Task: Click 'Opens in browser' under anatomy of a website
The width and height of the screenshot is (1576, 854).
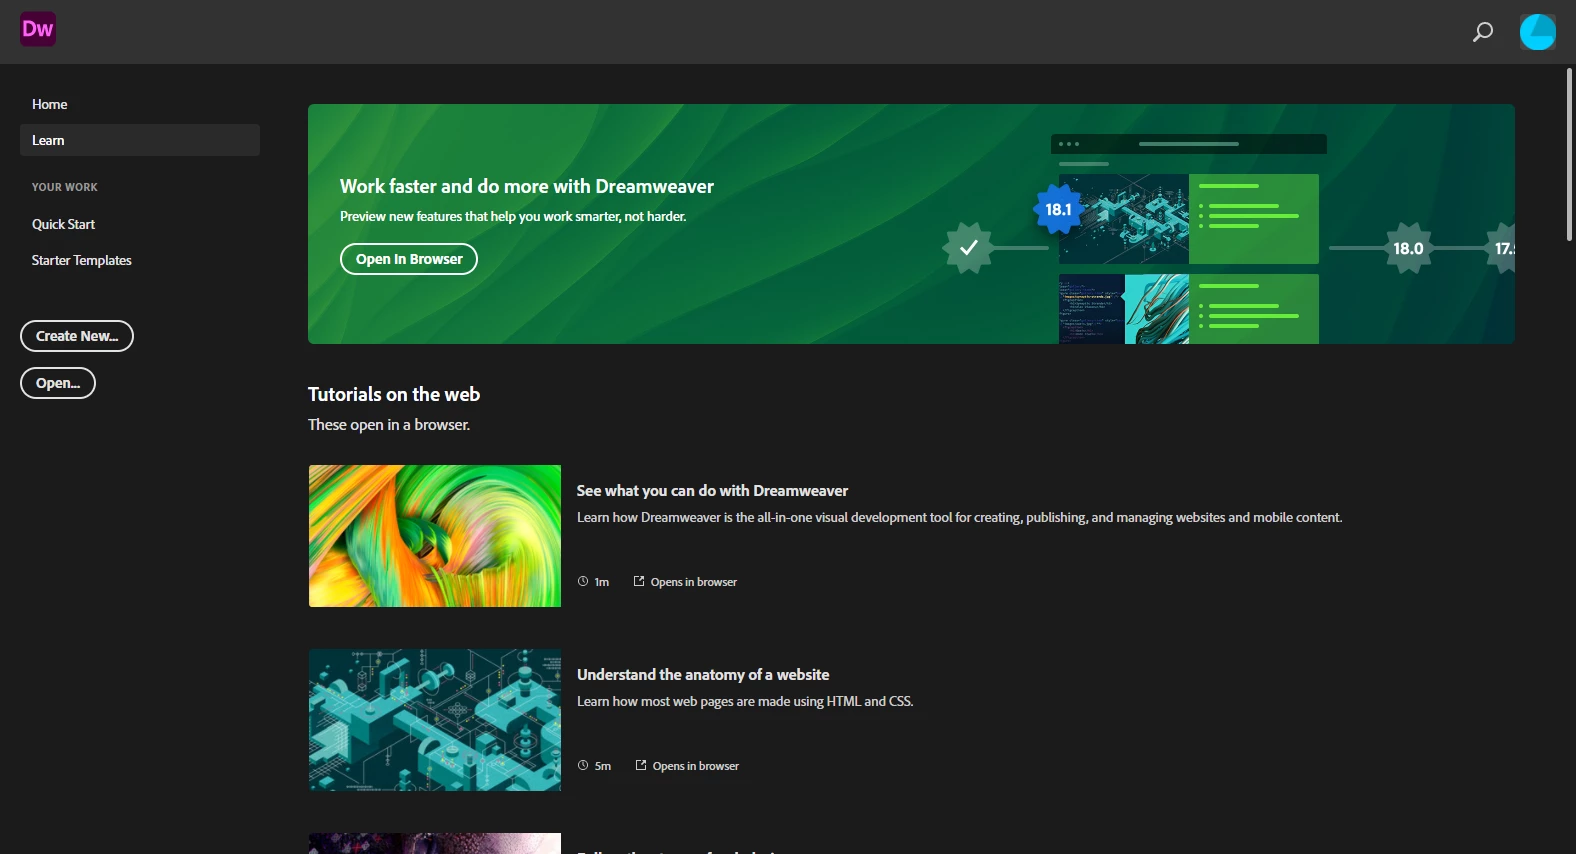Action: 696,766
